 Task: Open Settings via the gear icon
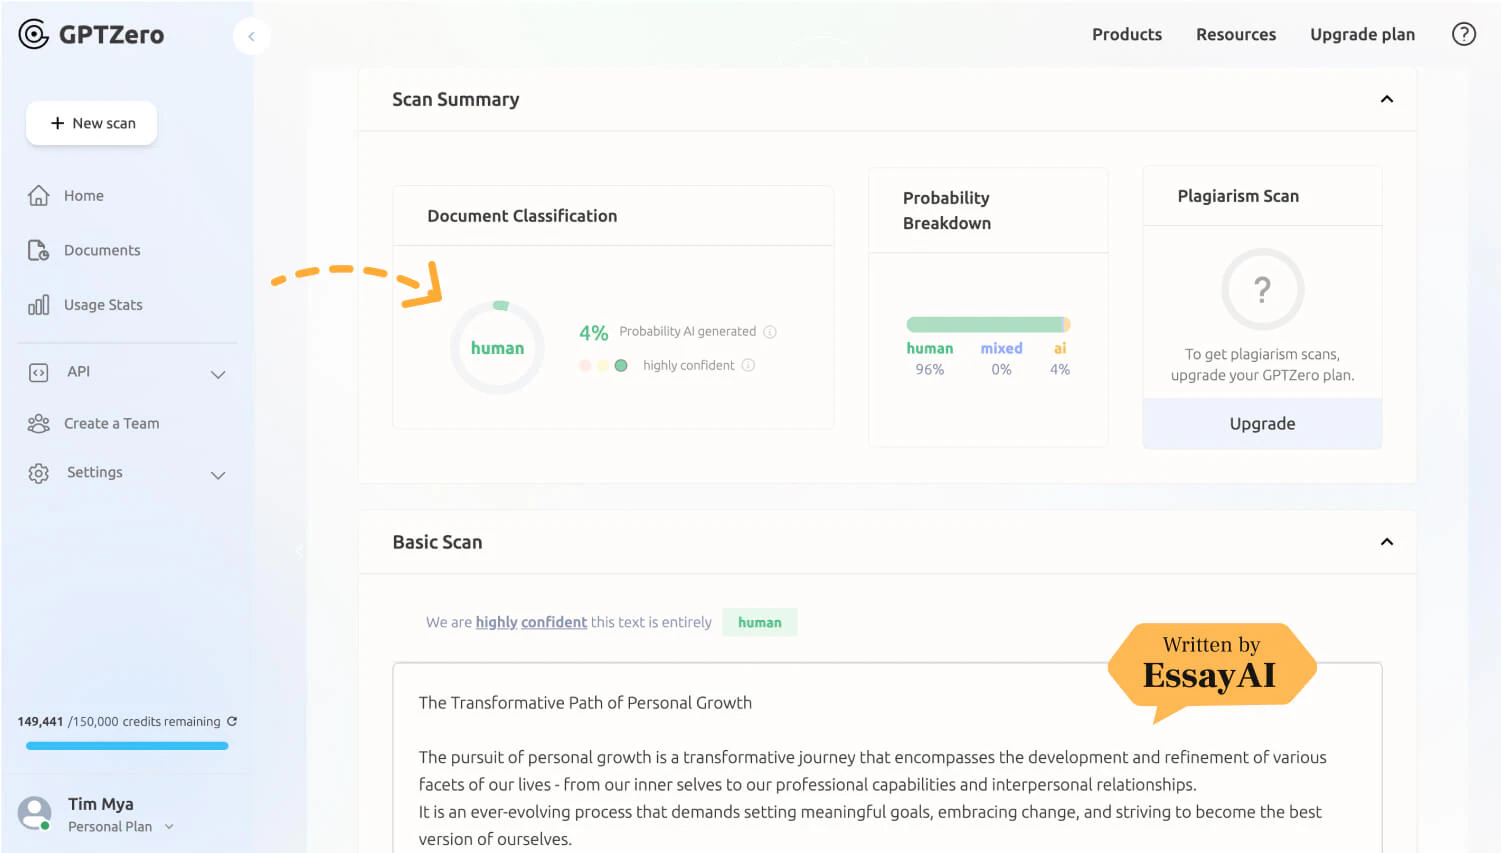pos(38,472)
